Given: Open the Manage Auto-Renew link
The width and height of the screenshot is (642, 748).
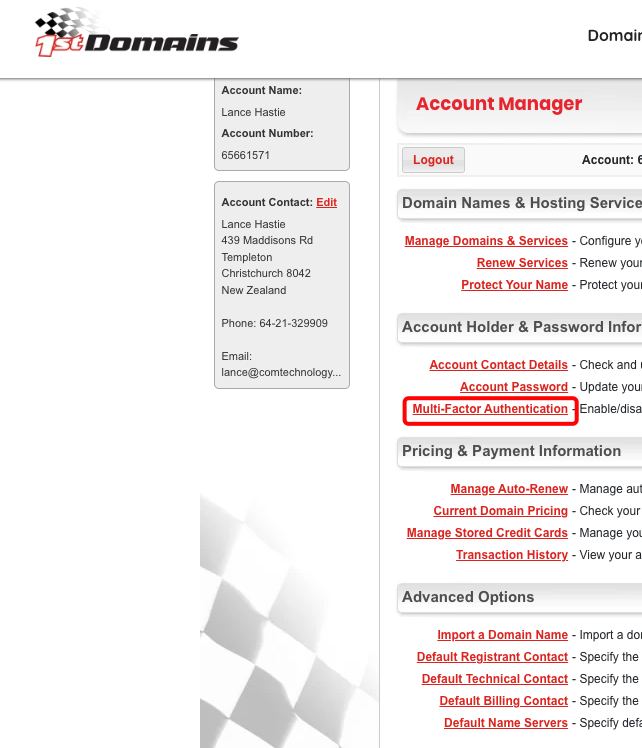Looking at the screenshot, I should (x=509, y=489).
